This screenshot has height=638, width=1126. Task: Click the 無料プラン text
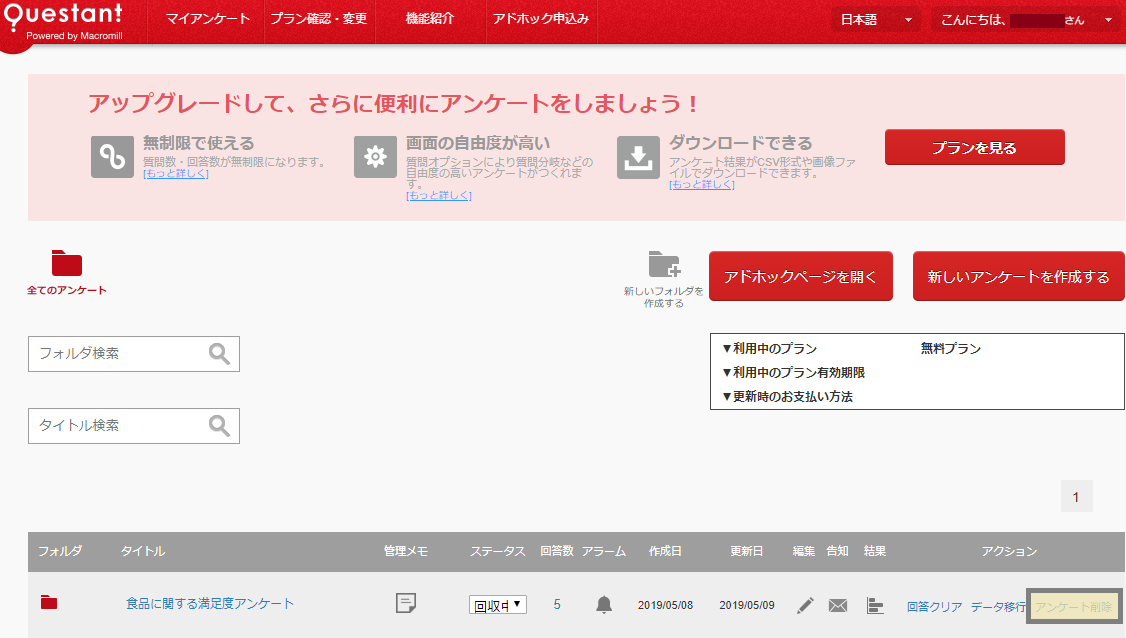pyautogui.click(x=951, y=348)
